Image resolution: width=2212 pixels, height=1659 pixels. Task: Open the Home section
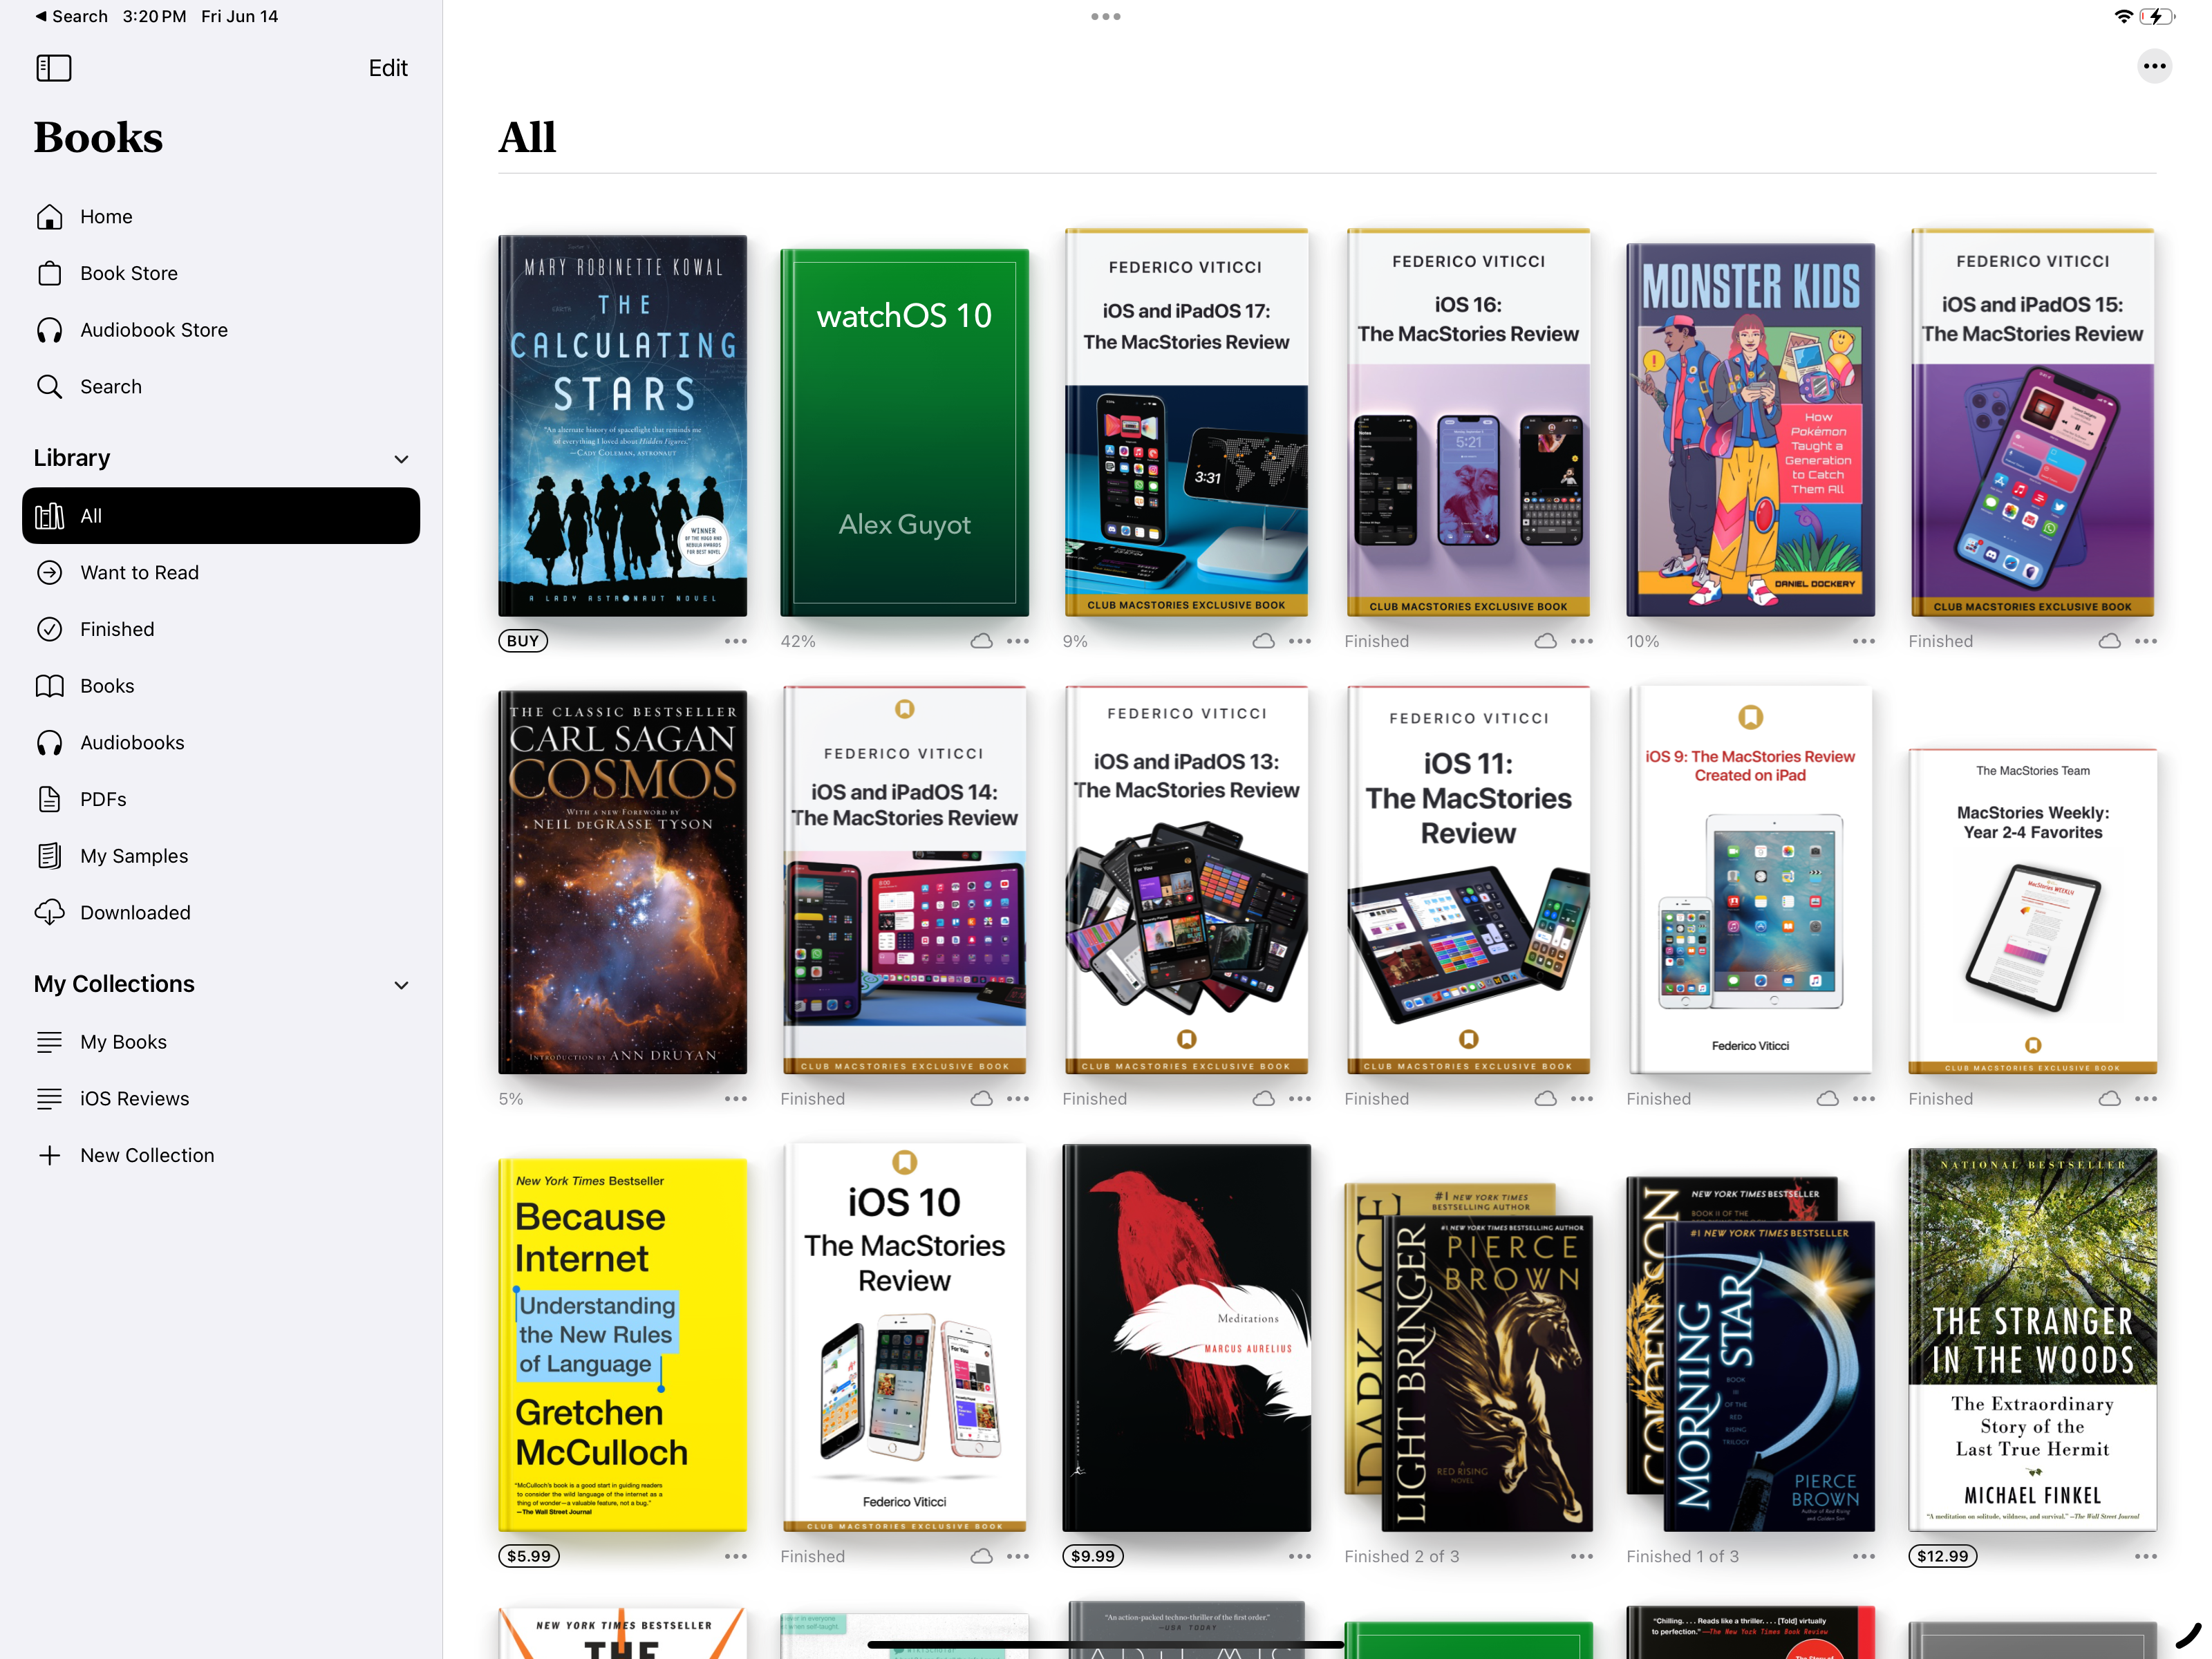[221, 217]
